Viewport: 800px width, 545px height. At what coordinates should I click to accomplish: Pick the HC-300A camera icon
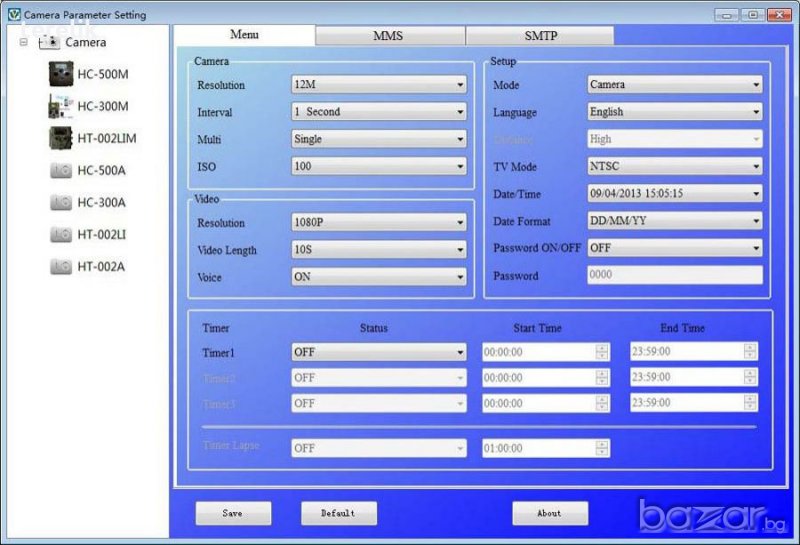[x=61, y=202]
